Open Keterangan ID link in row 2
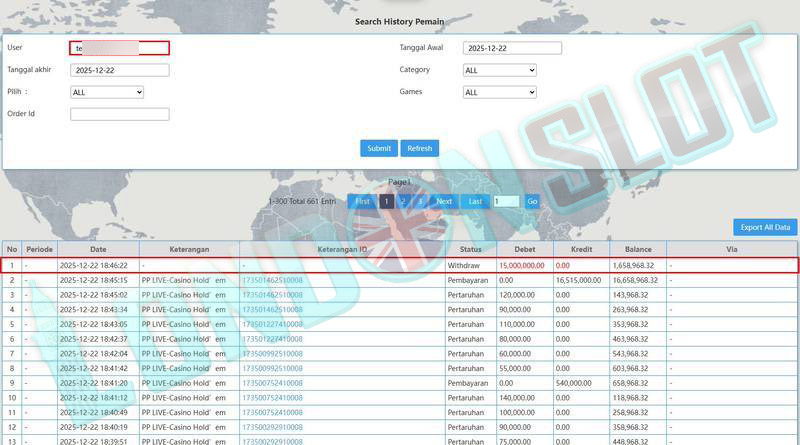The height and width of the screenshot is (445, 800). [272, 281]
